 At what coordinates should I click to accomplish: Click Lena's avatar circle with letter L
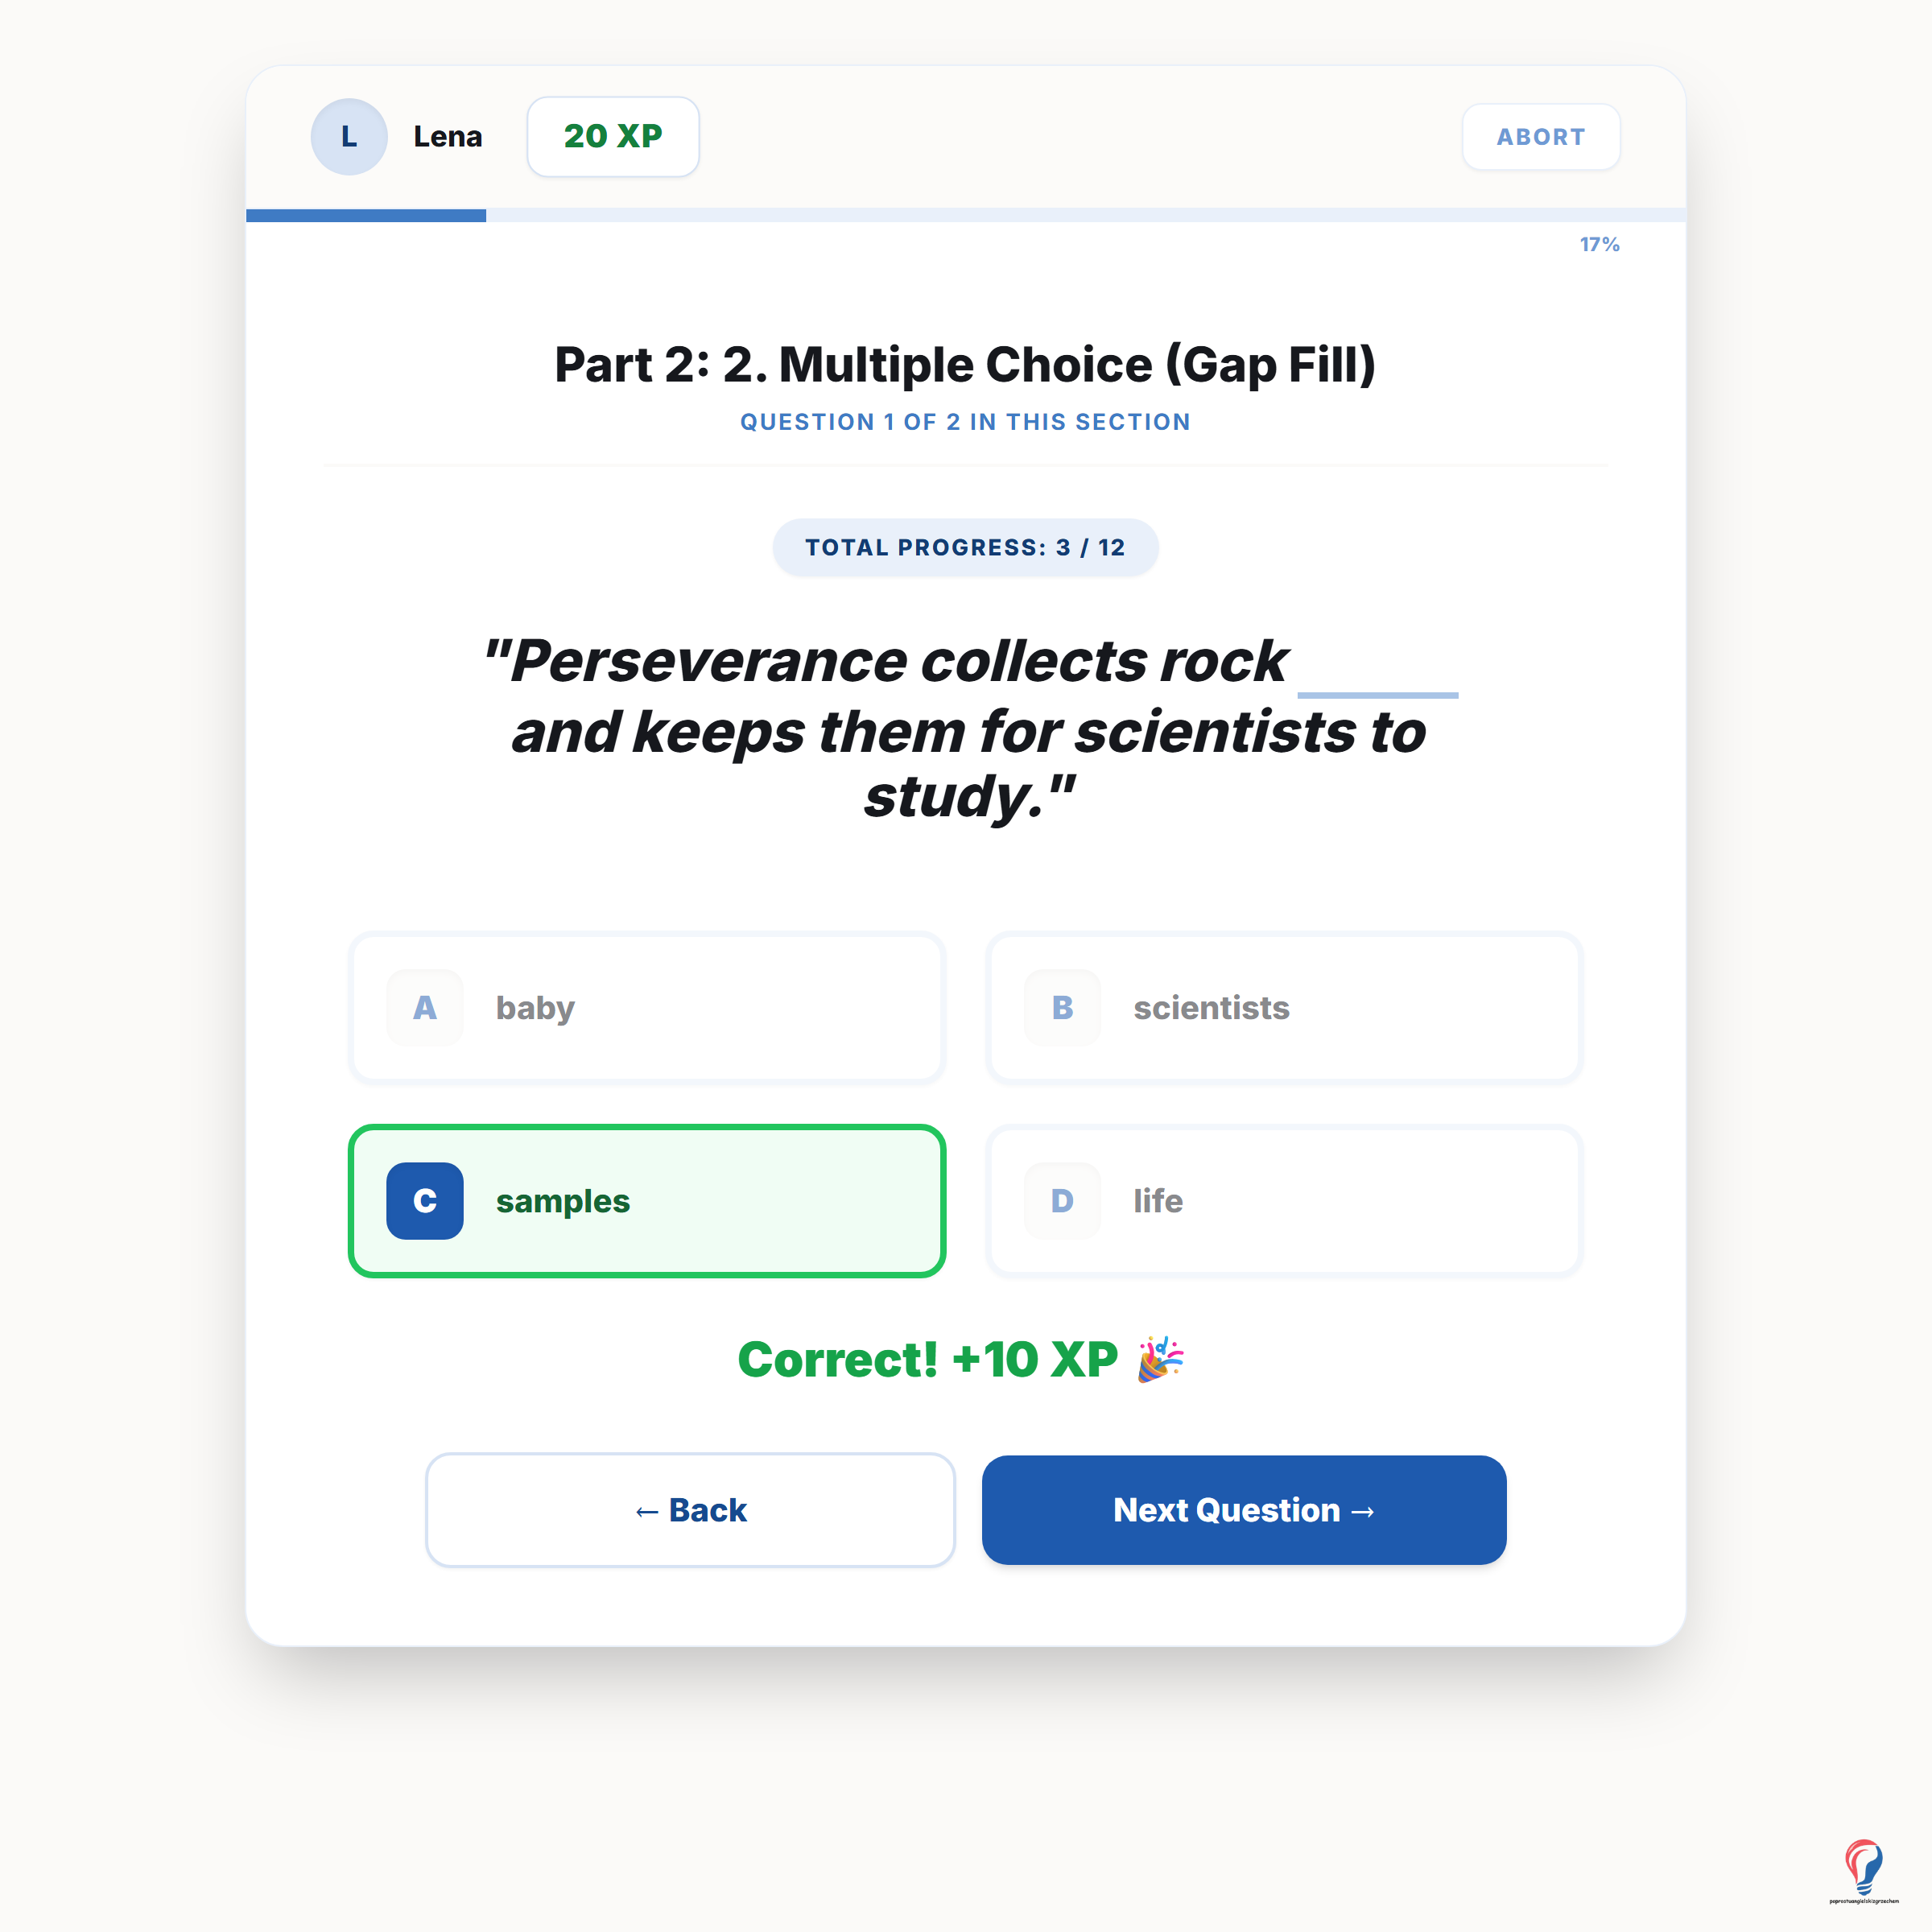pos(349,137)
